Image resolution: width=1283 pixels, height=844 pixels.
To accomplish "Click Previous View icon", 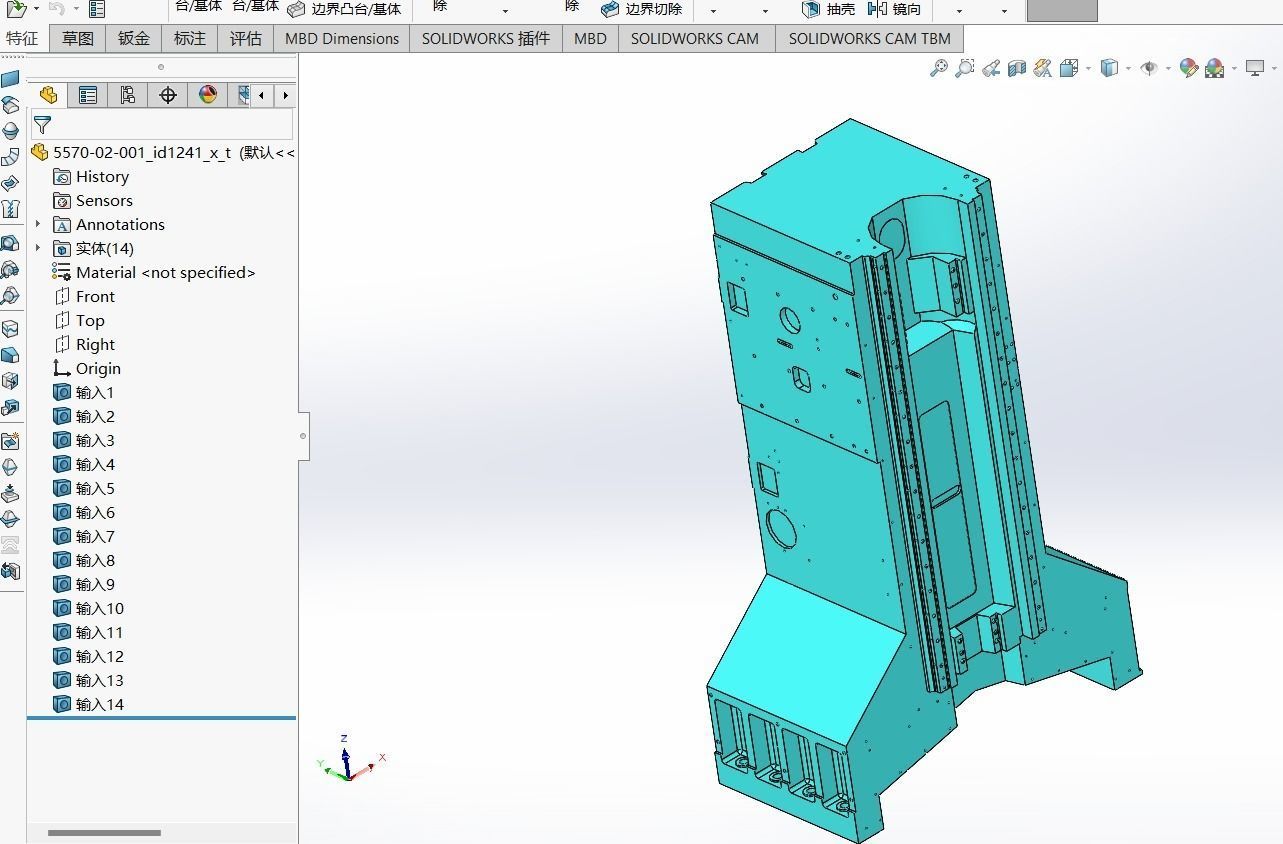I will (990, 68).
